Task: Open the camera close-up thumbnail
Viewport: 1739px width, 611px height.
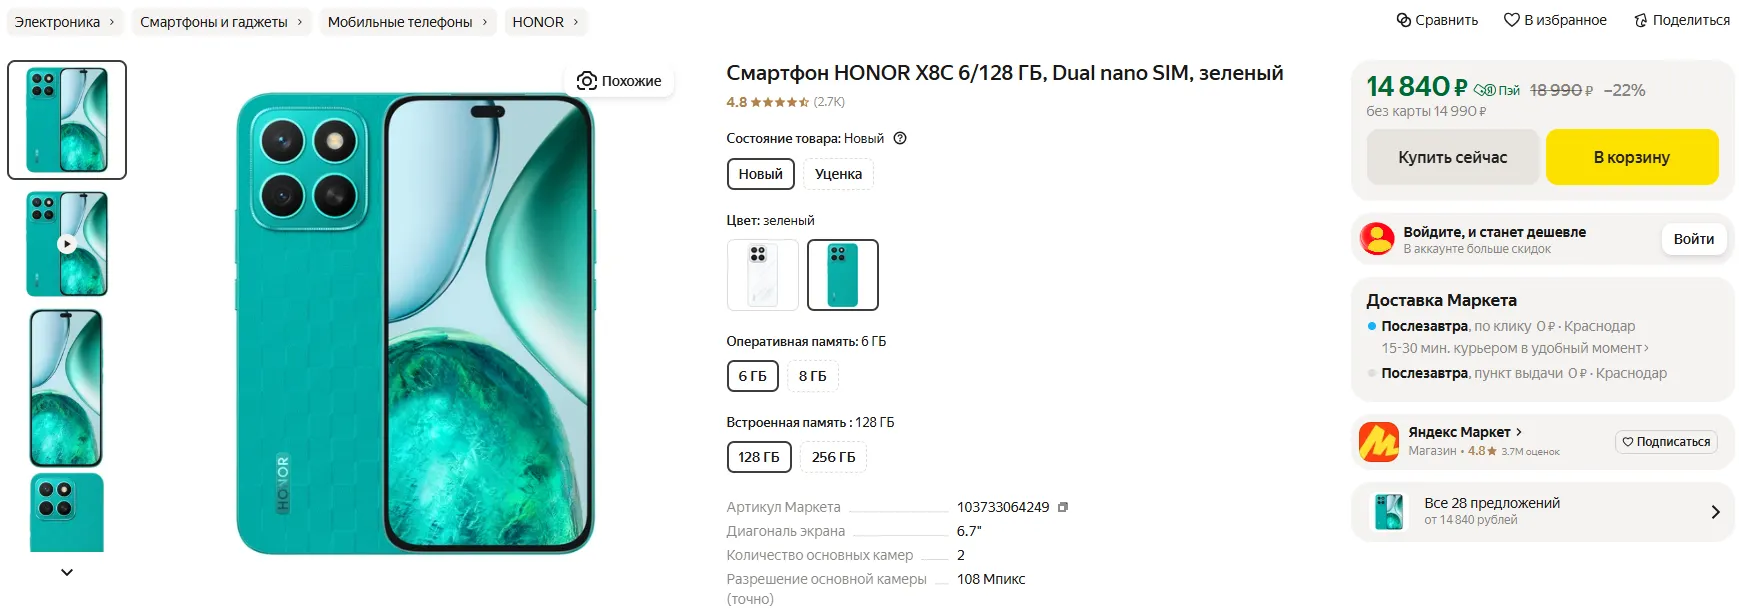Action: tap(67, 512)
